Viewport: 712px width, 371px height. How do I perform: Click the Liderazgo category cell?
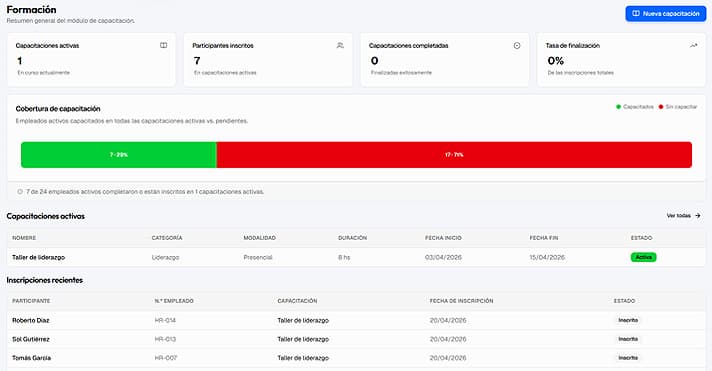tap(165, 257)
